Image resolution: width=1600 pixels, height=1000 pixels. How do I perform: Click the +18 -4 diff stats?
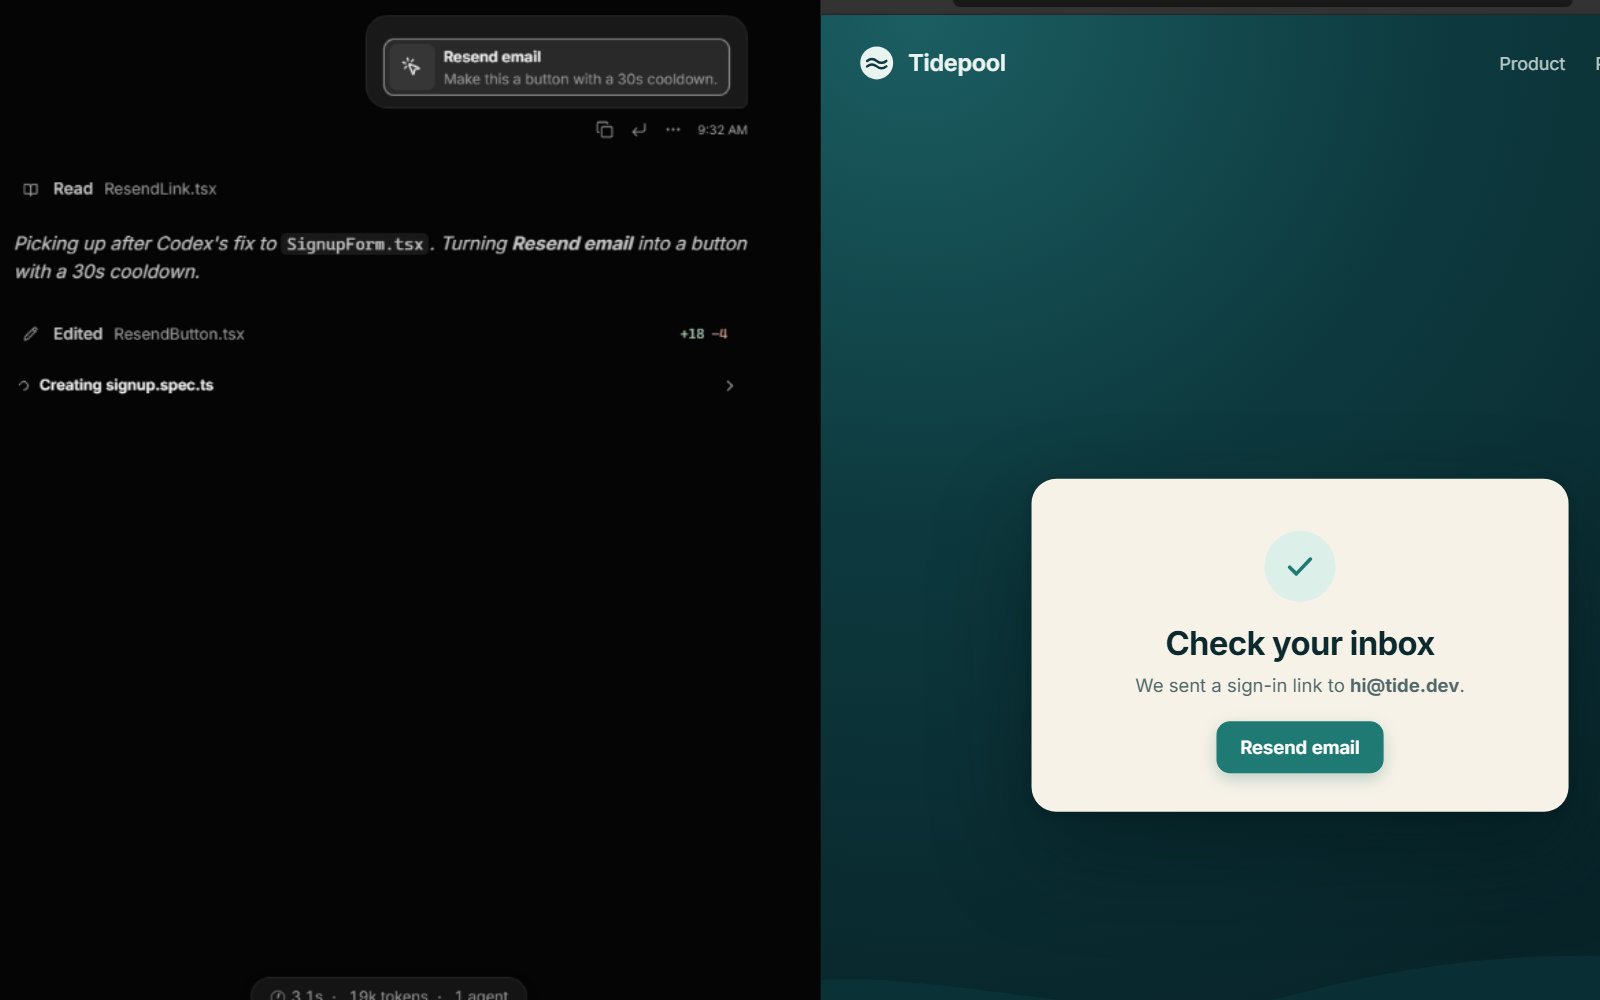tap(704, 334)
